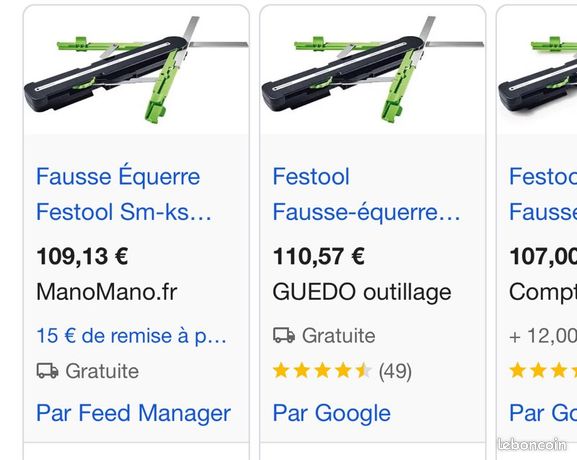Select the ManoMano.fr seller name

coord(107,292)
